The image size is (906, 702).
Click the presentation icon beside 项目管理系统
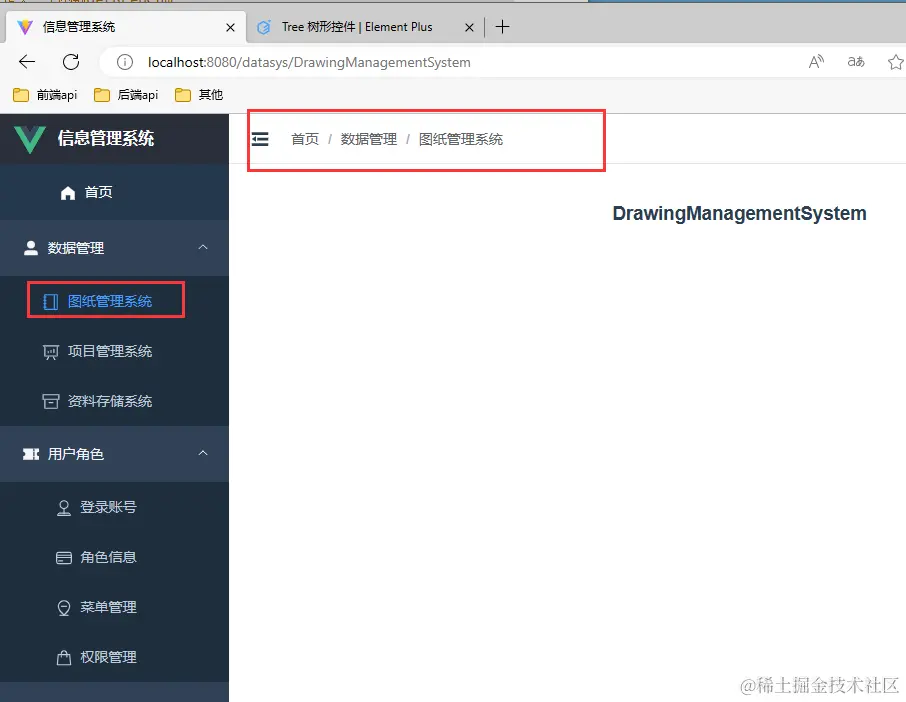(x=51, y=352)
